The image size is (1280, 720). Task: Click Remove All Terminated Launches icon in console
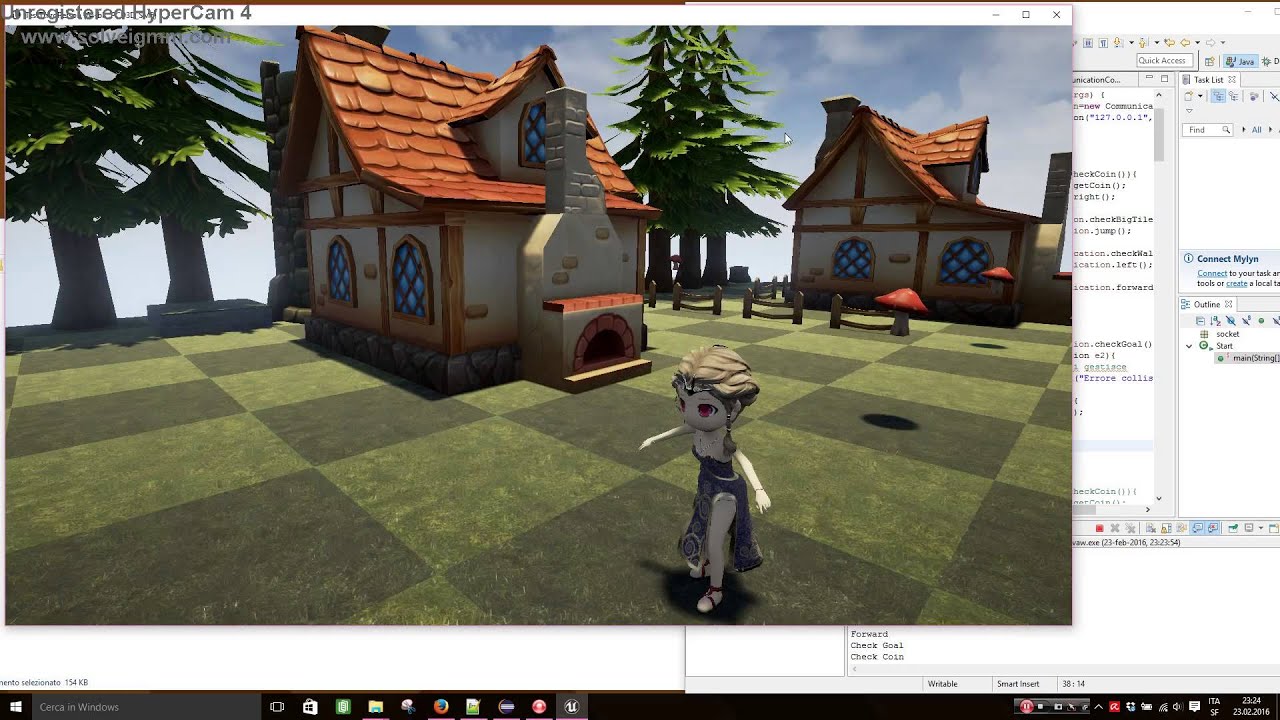pyautogui.click(x=1130, y=528)
